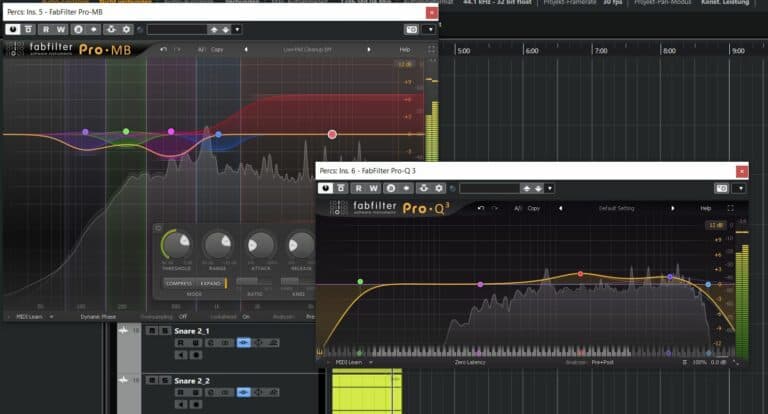Viewport: 768px width, 414px height.
Task: Open the Pro-Q 3 Default Setting preset menu
Action: (x=616, y=208)
